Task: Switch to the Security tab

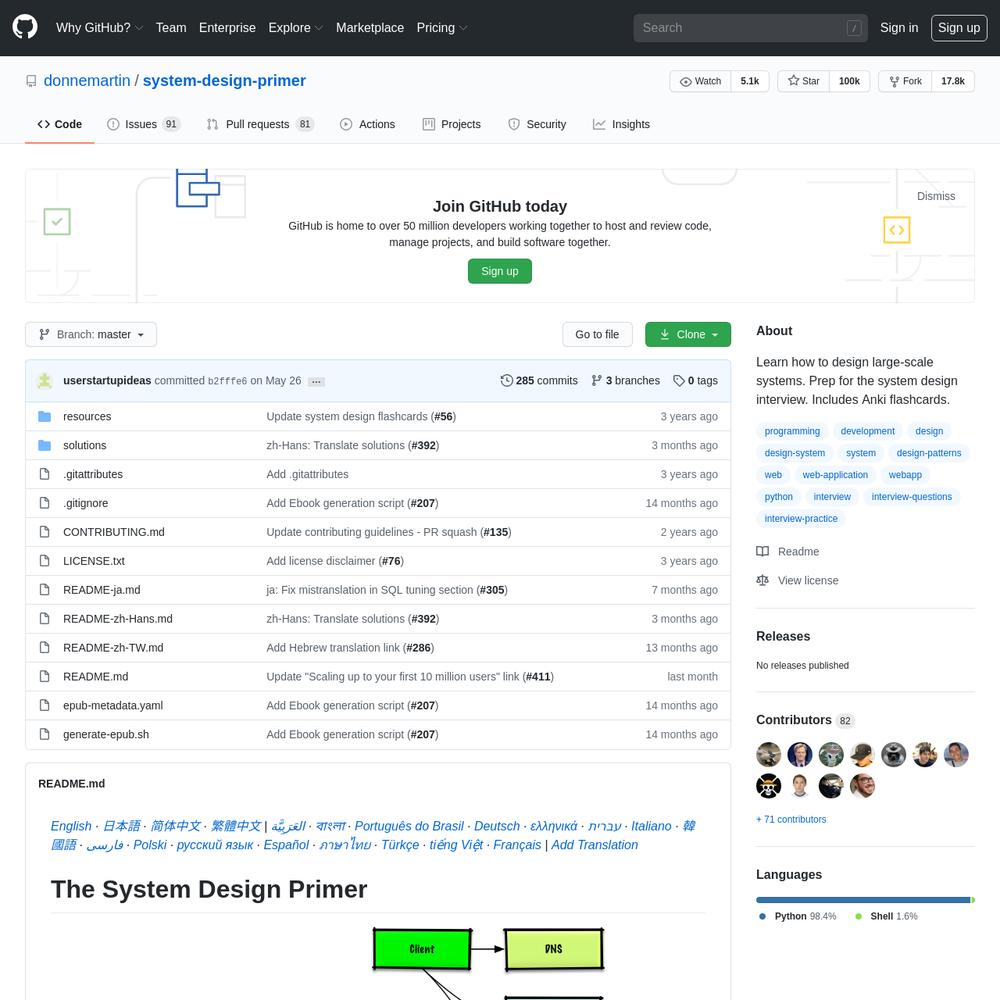Action: coord(537,124)
